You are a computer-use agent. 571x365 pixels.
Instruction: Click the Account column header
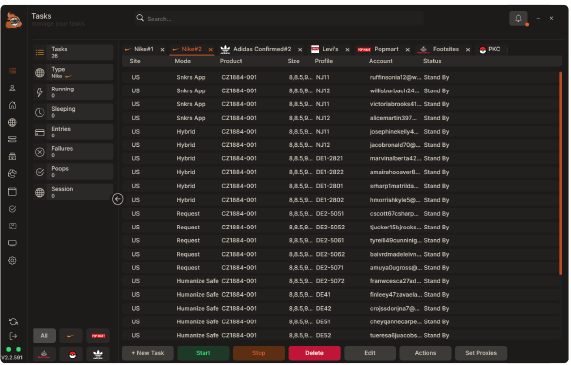(381, 61)
